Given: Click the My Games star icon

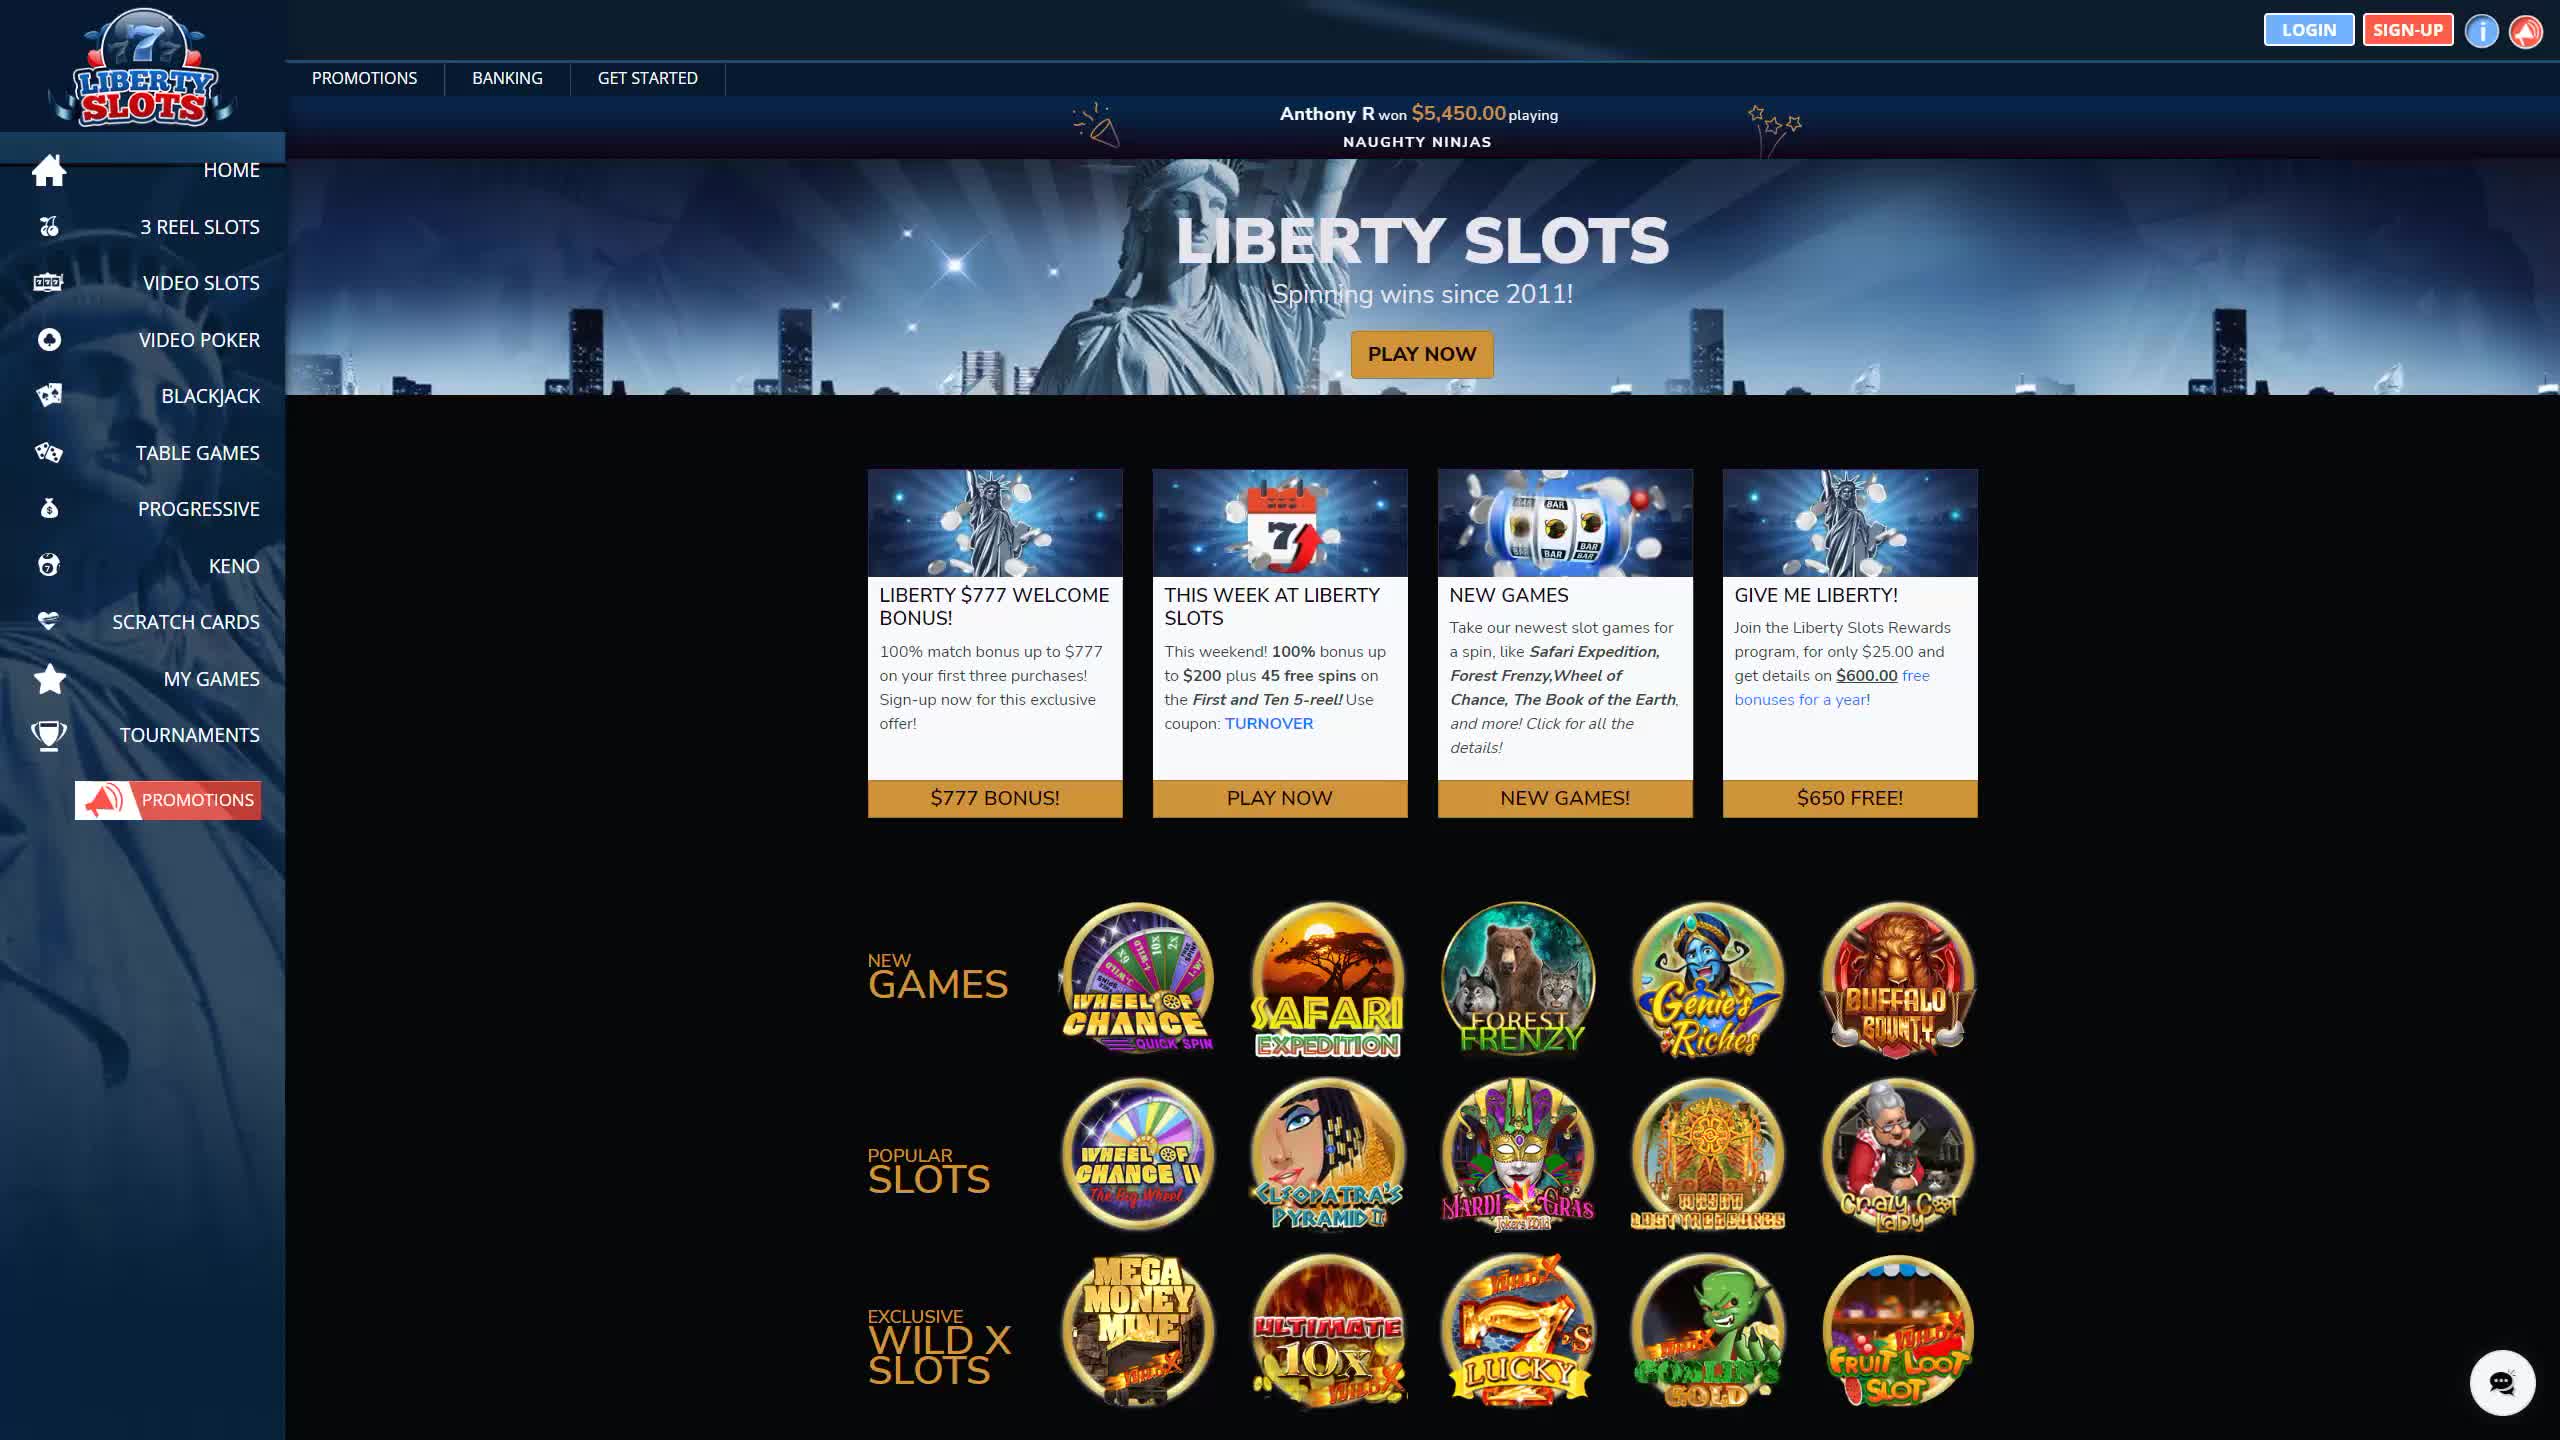Looking at the screenshot, I should coord(49,679).
